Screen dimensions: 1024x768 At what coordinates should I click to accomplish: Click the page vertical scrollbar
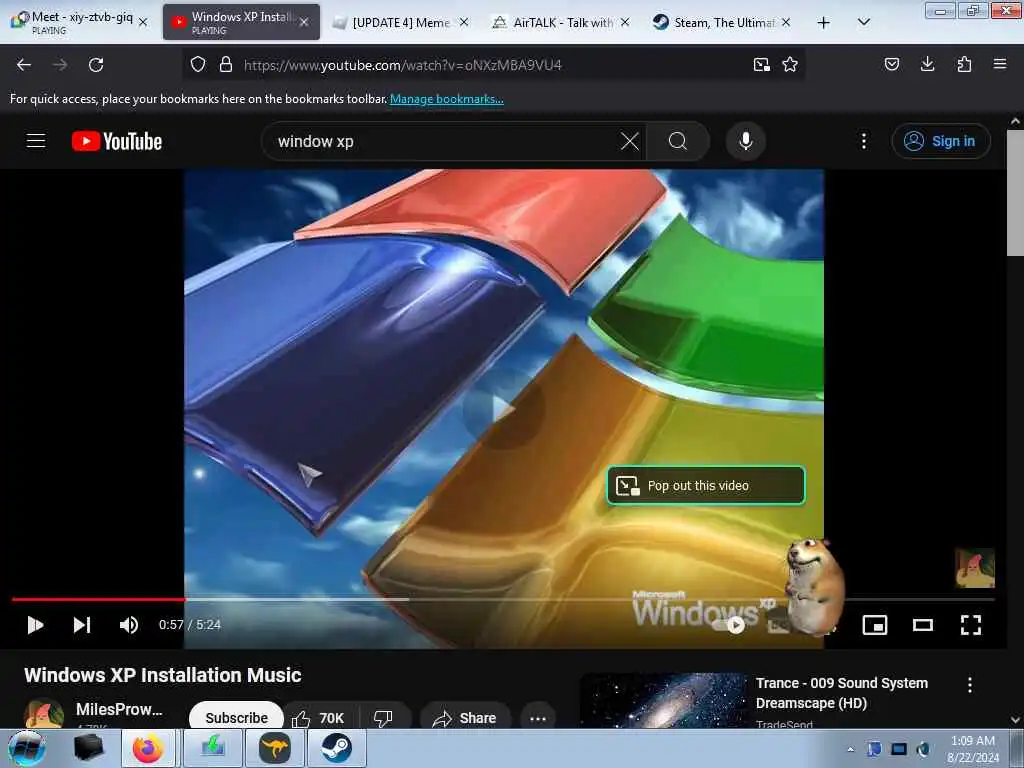(x=1016, y=193)
